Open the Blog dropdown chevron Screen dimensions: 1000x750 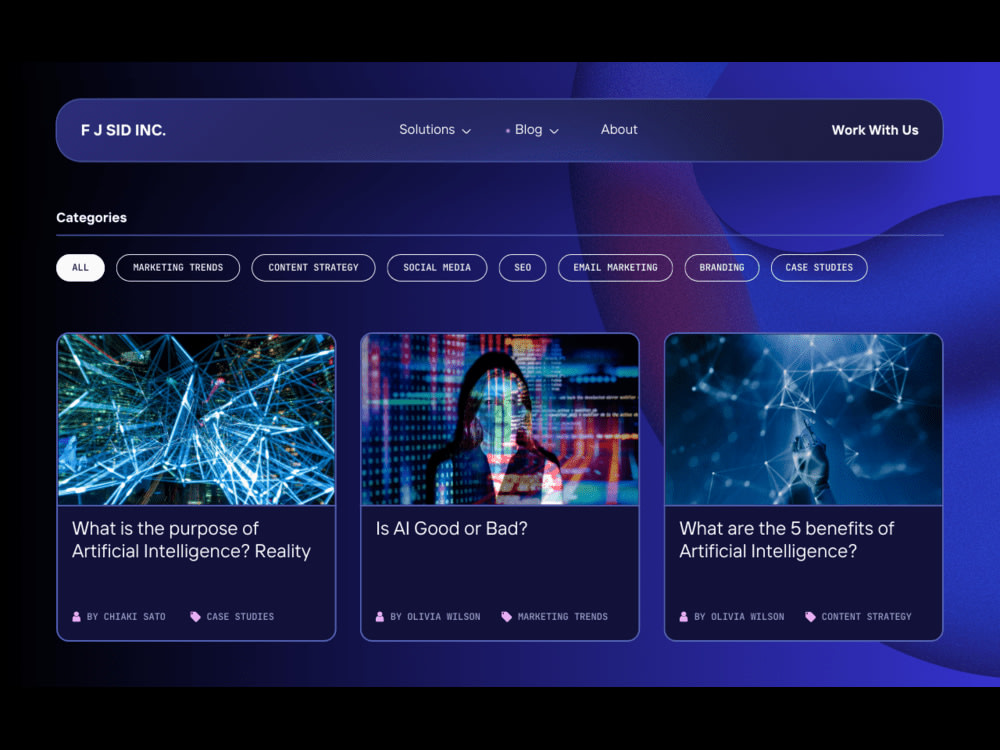click(555, 131)
